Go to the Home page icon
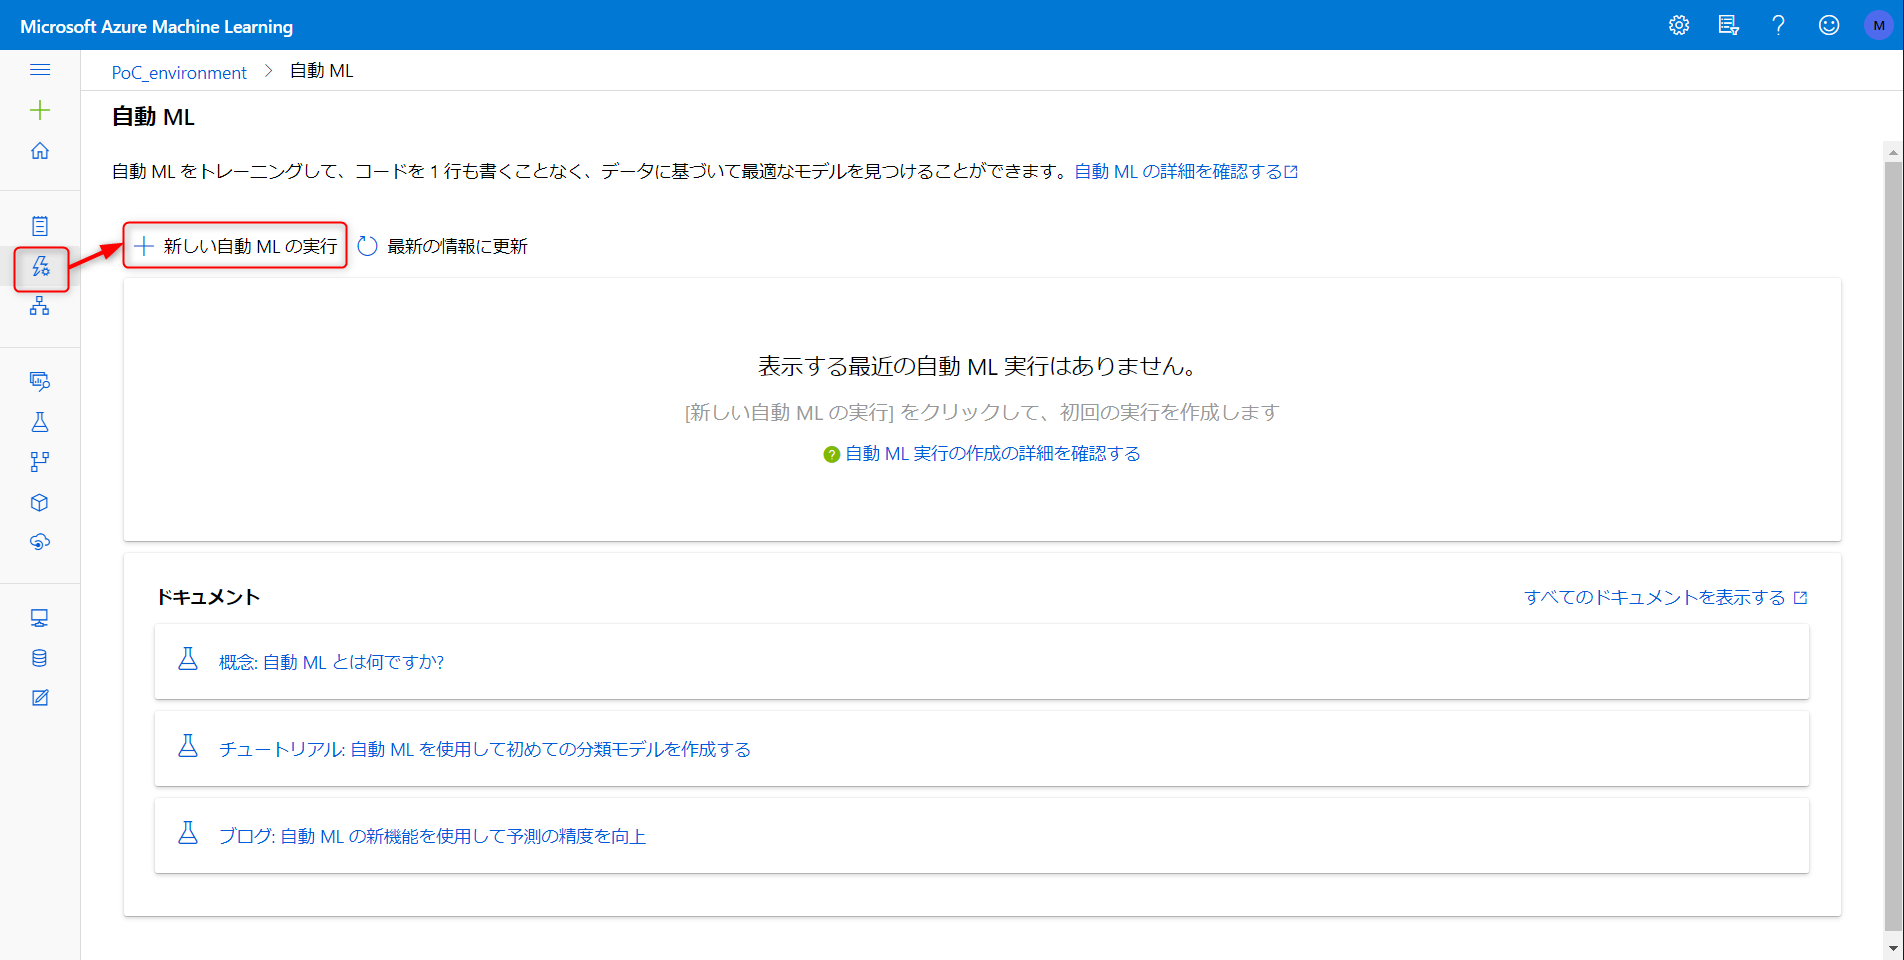 click(40, 151)
